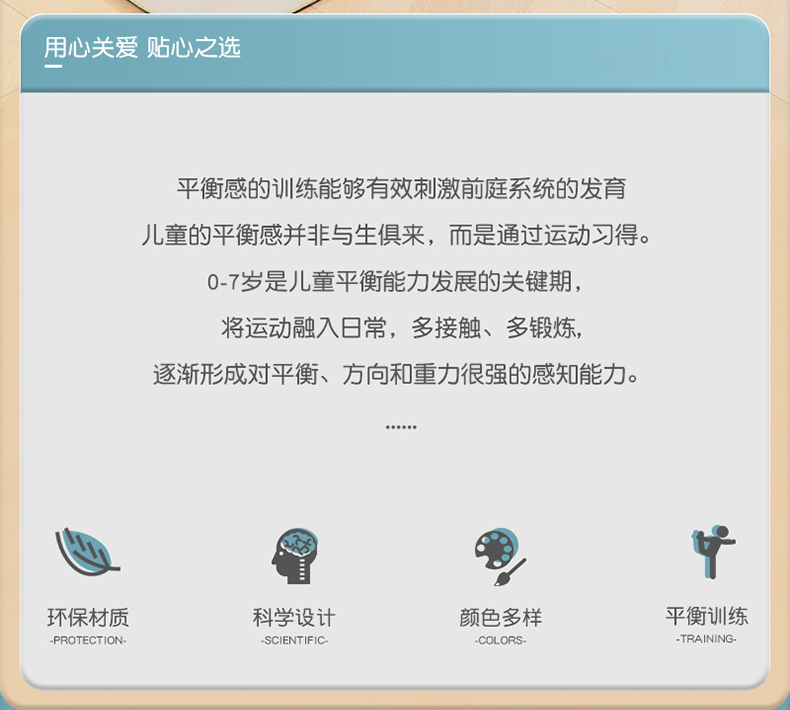Select the 科学设计 label
Screen dimensions: 790x710
pyautogui.click(x=294, y=617)
